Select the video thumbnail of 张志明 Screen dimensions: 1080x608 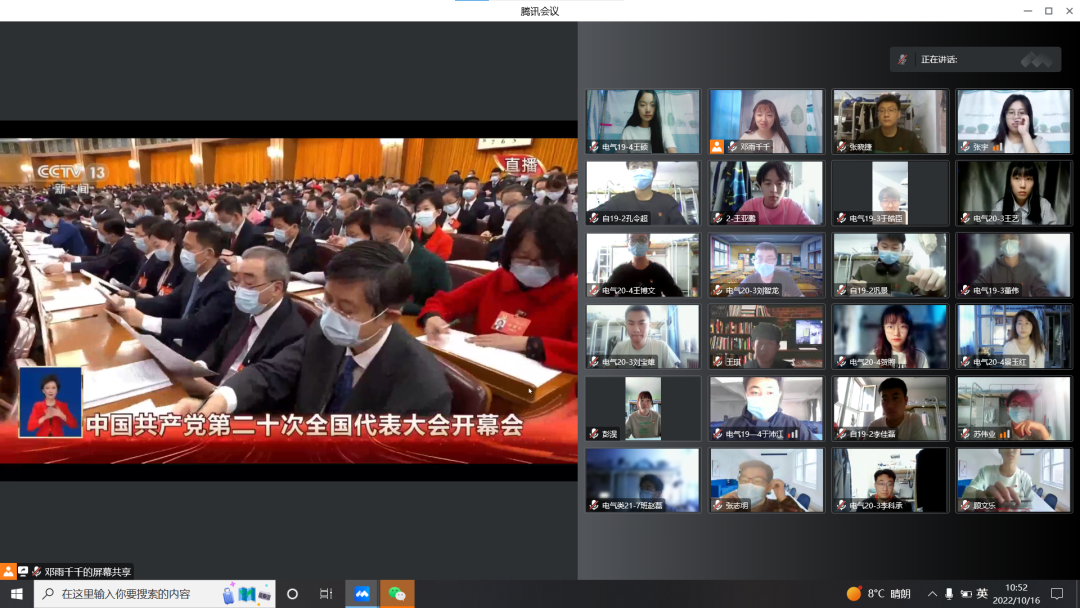(767, 480)
